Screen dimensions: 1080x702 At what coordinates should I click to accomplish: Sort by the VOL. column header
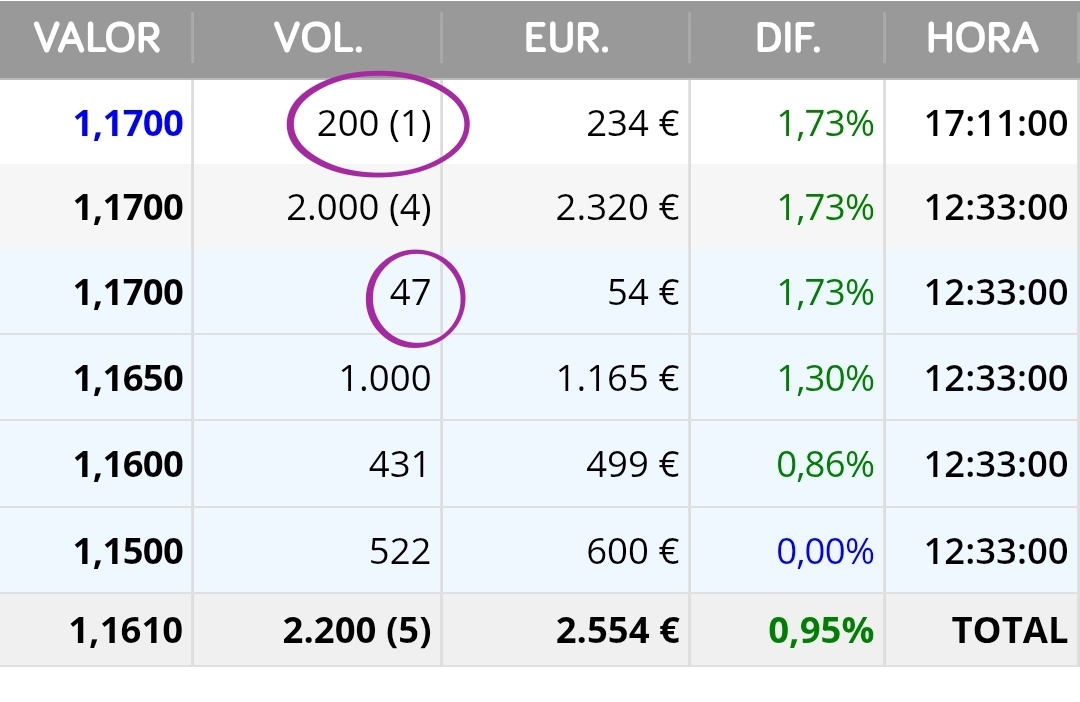pos(318,39)
